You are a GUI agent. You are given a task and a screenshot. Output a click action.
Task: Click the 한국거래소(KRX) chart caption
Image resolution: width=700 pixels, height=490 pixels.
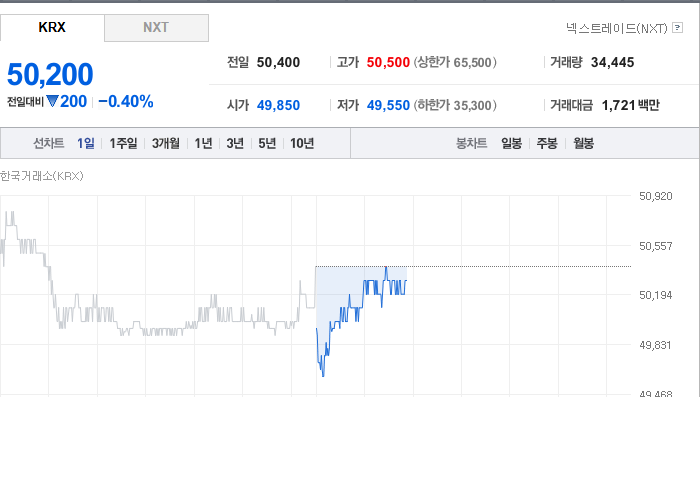[x=42, y=176]
